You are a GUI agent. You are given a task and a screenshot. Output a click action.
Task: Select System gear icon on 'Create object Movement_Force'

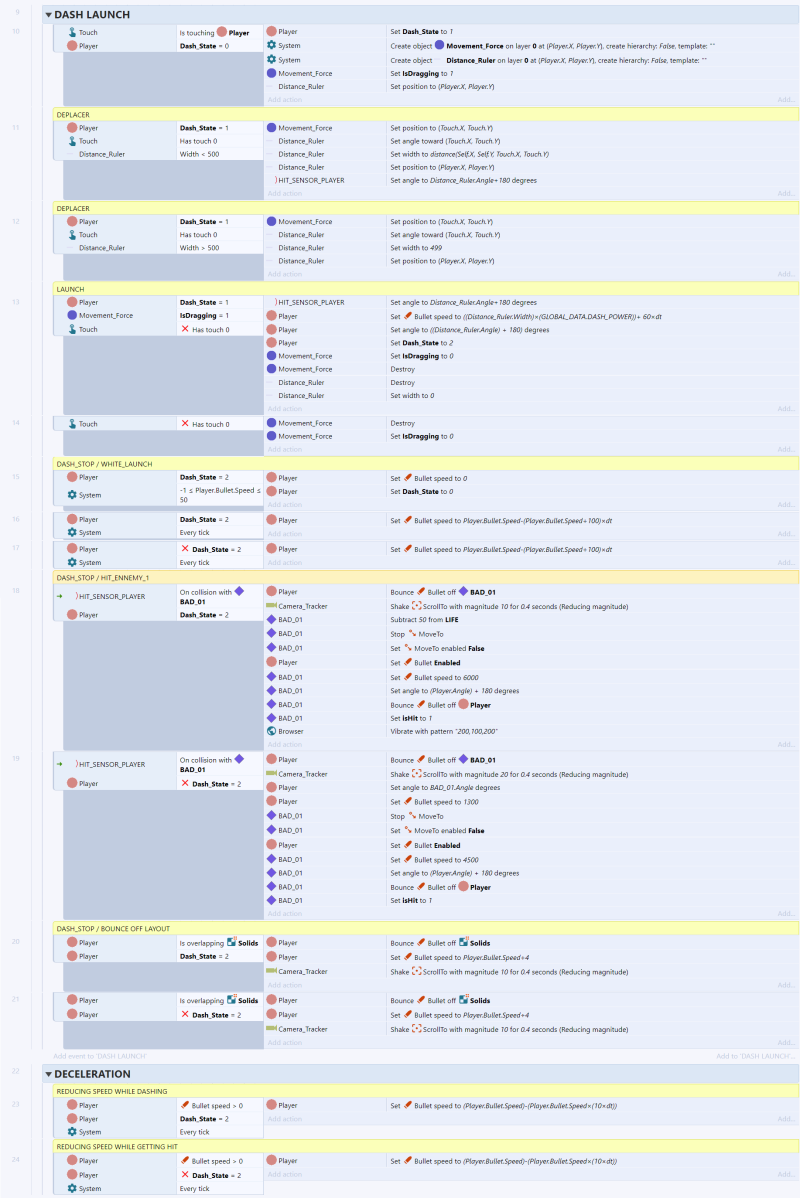click(x=271, y=45)
